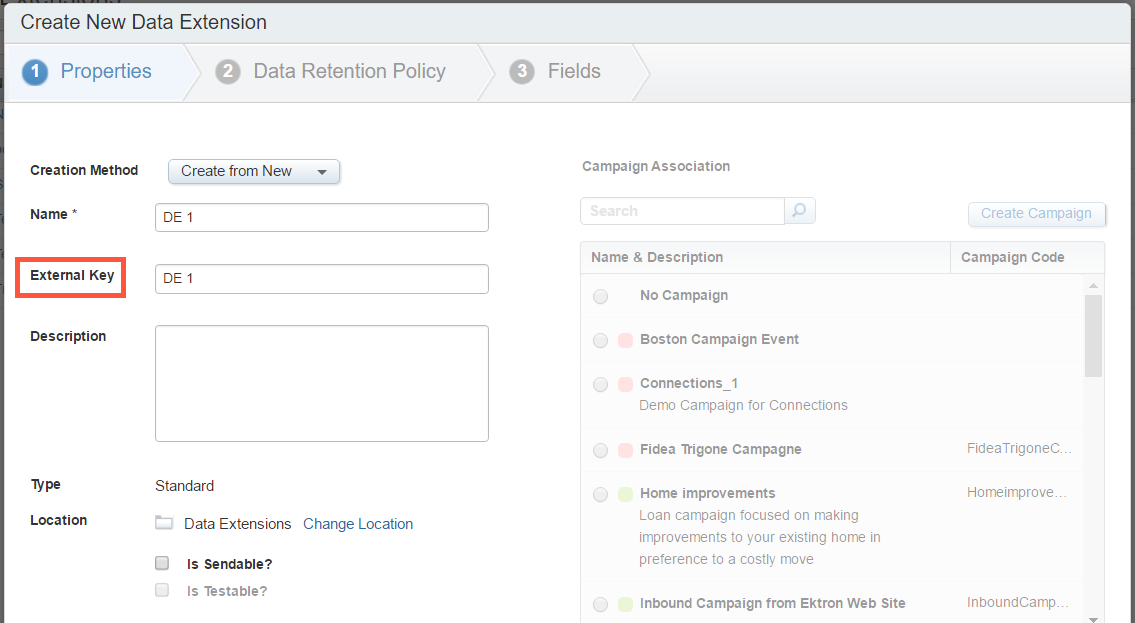Image resolution: width=1135 pixels, height=623 pixels.
Task: Click the search magnifier icon in Campaign Association
Action: pyautogui.click(x=800, y=211)
